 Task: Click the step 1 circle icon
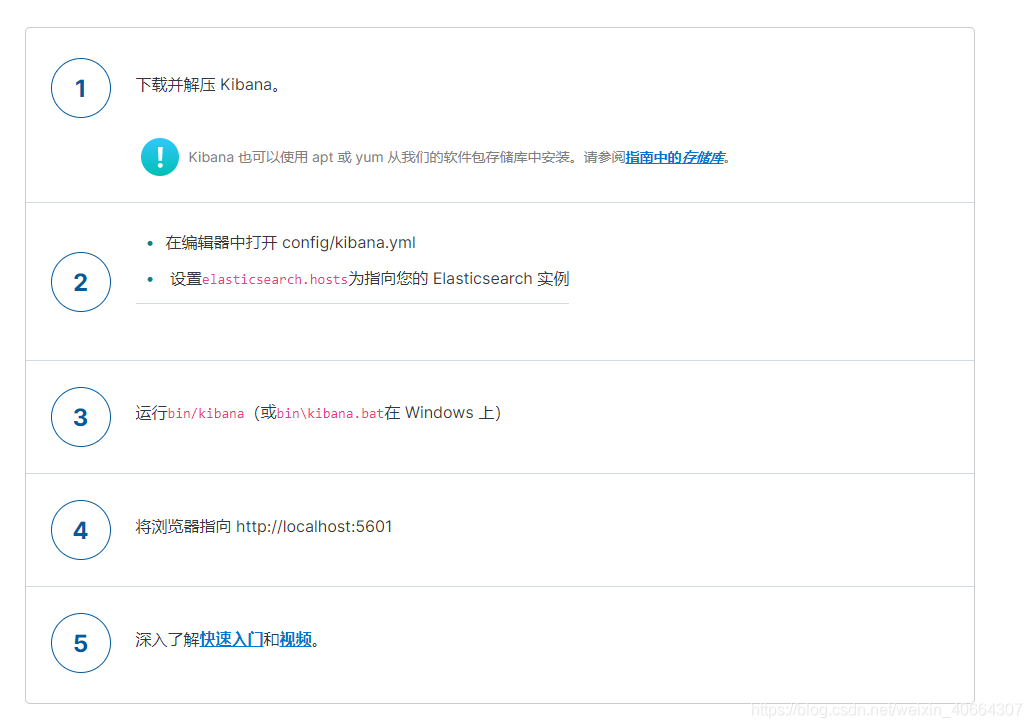coord(81,88)
